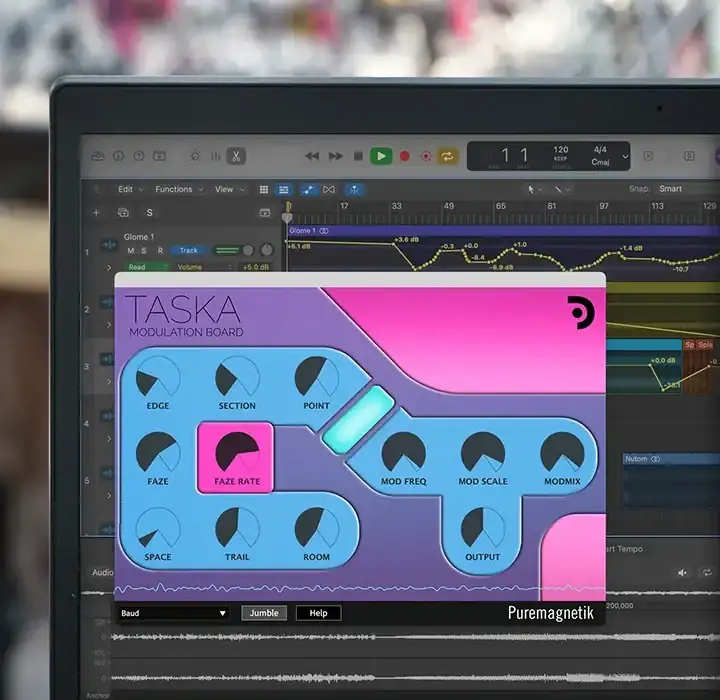This screenshot has height=700, width=720.
Task: Start recording with red record button
Action: tap(405, 157)
